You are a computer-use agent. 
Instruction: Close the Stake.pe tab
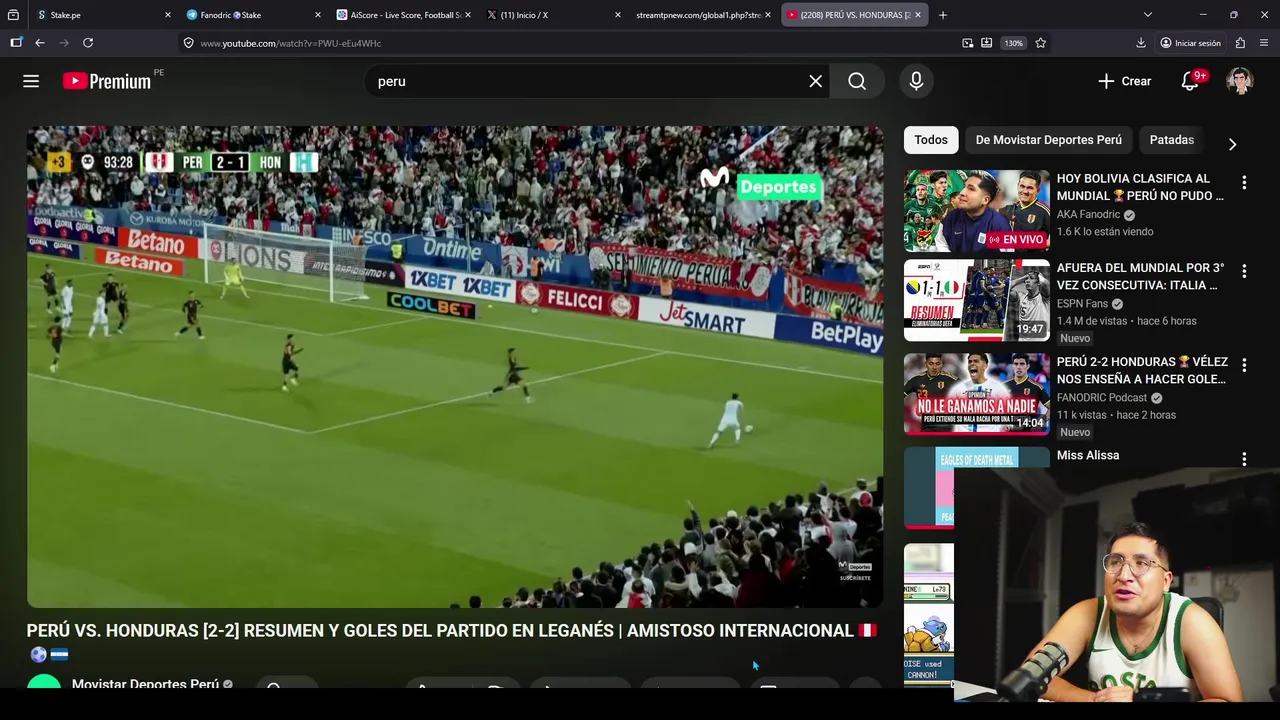point(168,15)
